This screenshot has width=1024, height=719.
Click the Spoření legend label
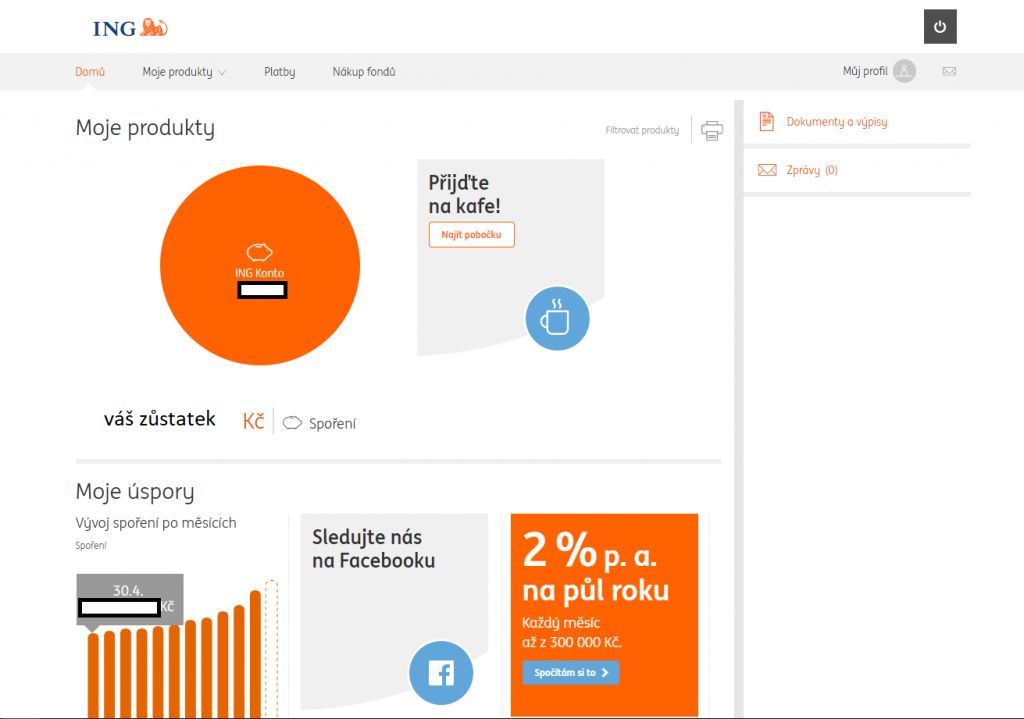pyautogui.click(x=332, y=423)
